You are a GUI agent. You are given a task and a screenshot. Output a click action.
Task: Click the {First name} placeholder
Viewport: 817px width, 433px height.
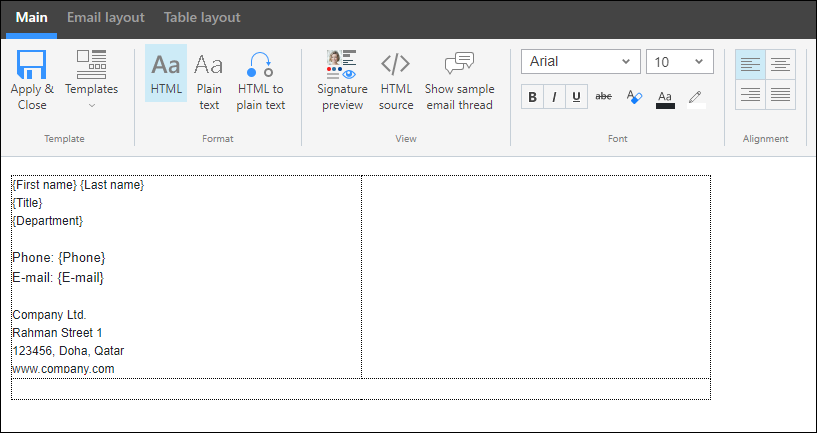coord(45,184)
